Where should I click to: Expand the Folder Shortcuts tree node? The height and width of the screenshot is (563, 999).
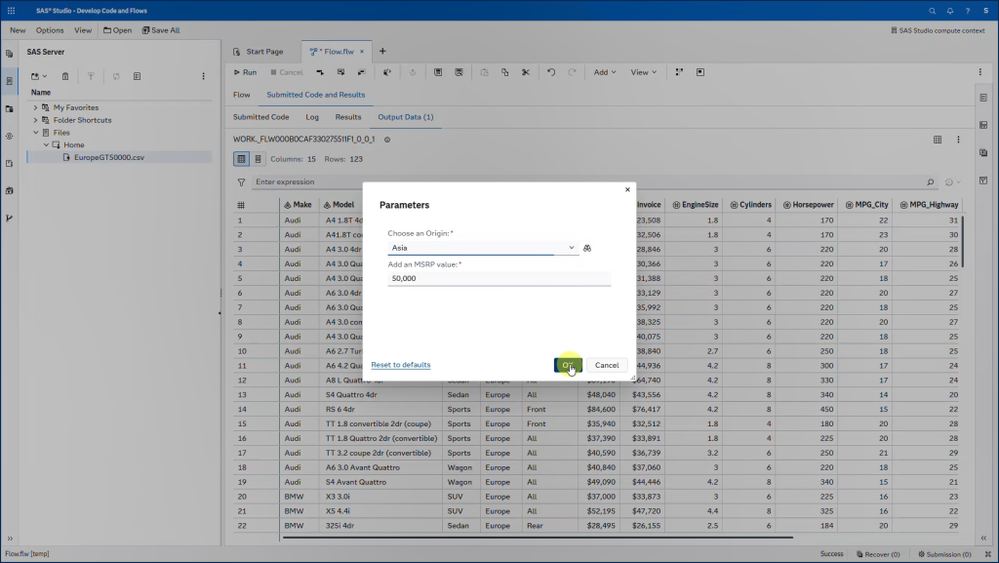pyautogui.click(x=36, y=120)
